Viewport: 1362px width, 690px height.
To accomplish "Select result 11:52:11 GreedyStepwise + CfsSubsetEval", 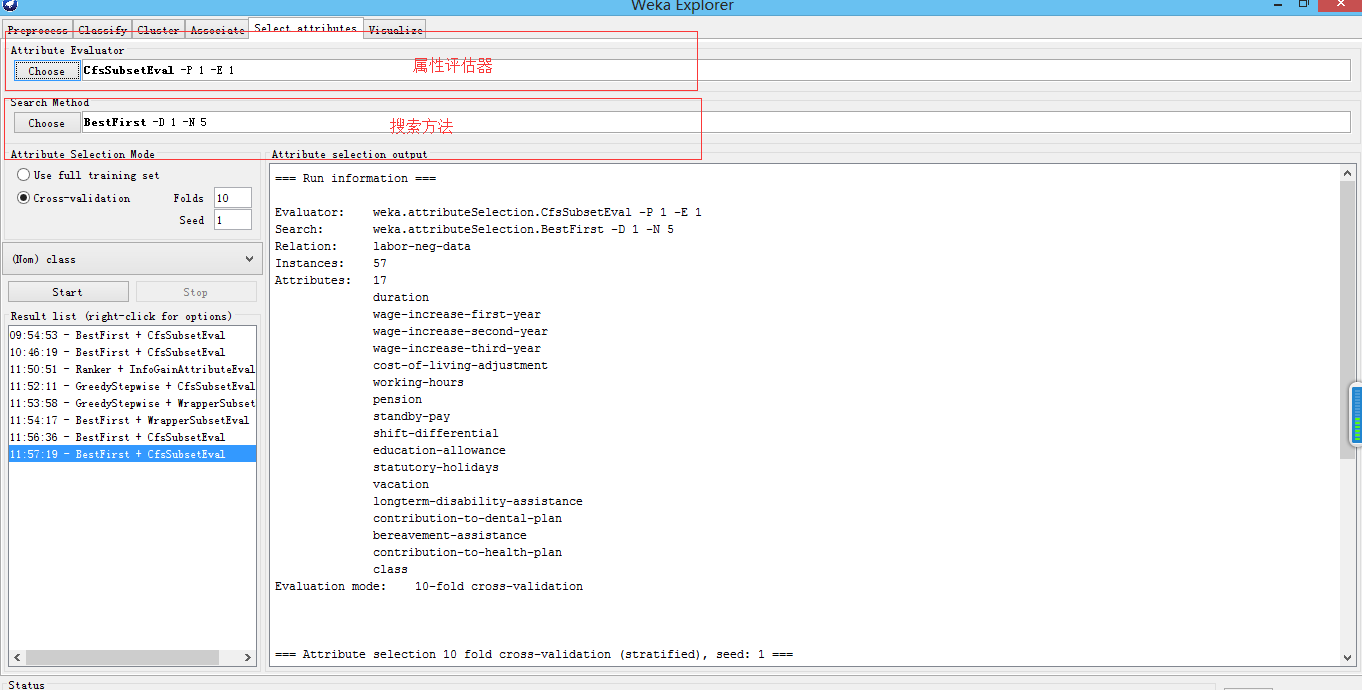I will click(x=132, y=386).
